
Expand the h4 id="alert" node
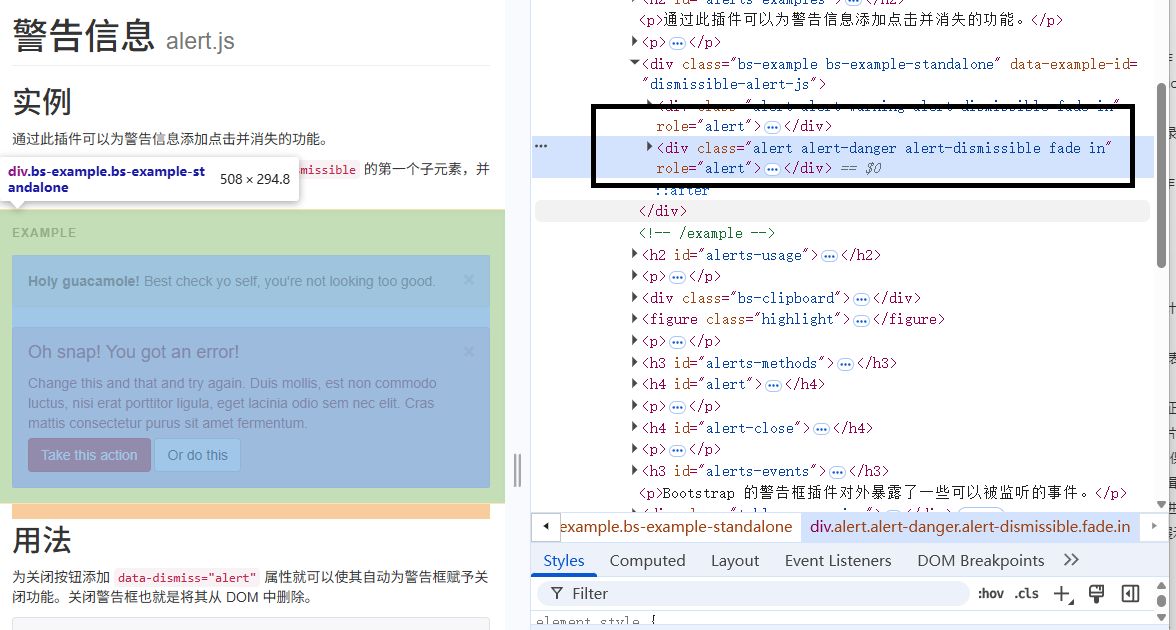click(x=634, y=384)
